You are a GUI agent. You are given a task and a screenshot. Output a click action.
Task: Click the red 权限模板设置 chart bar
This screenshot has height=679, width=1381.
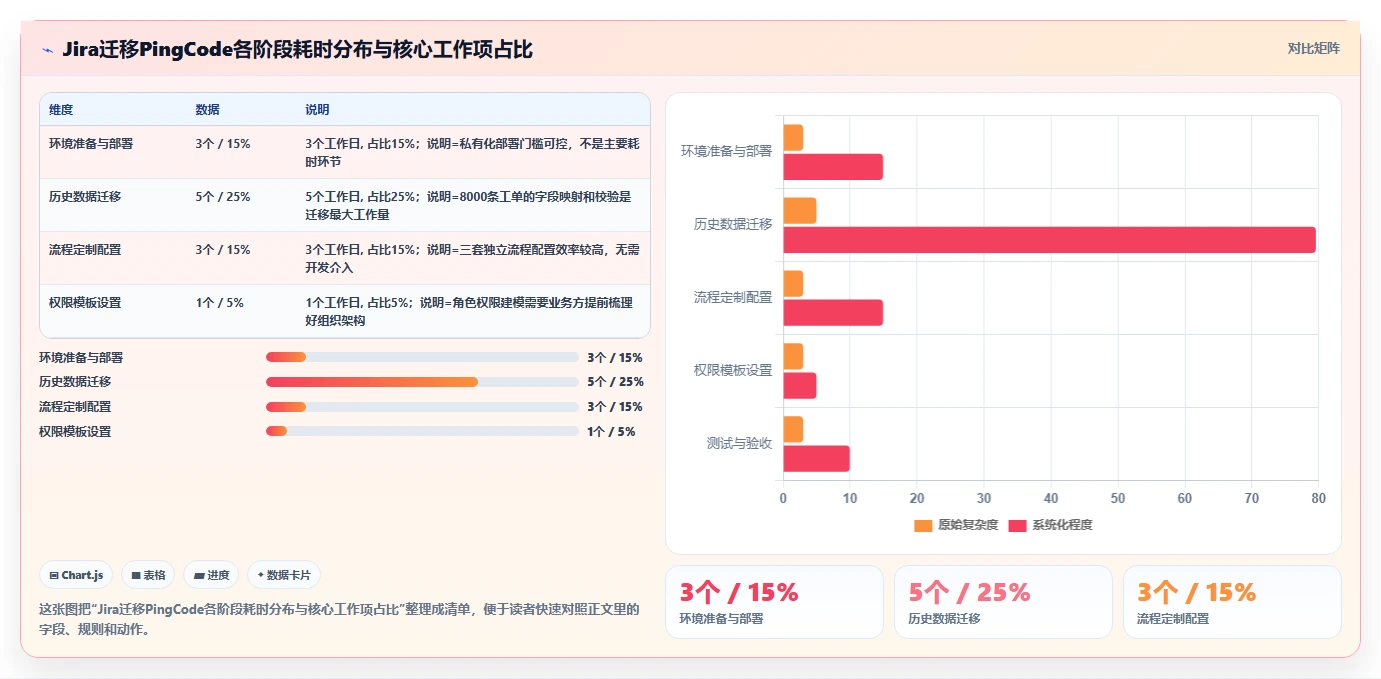point(800,386)
